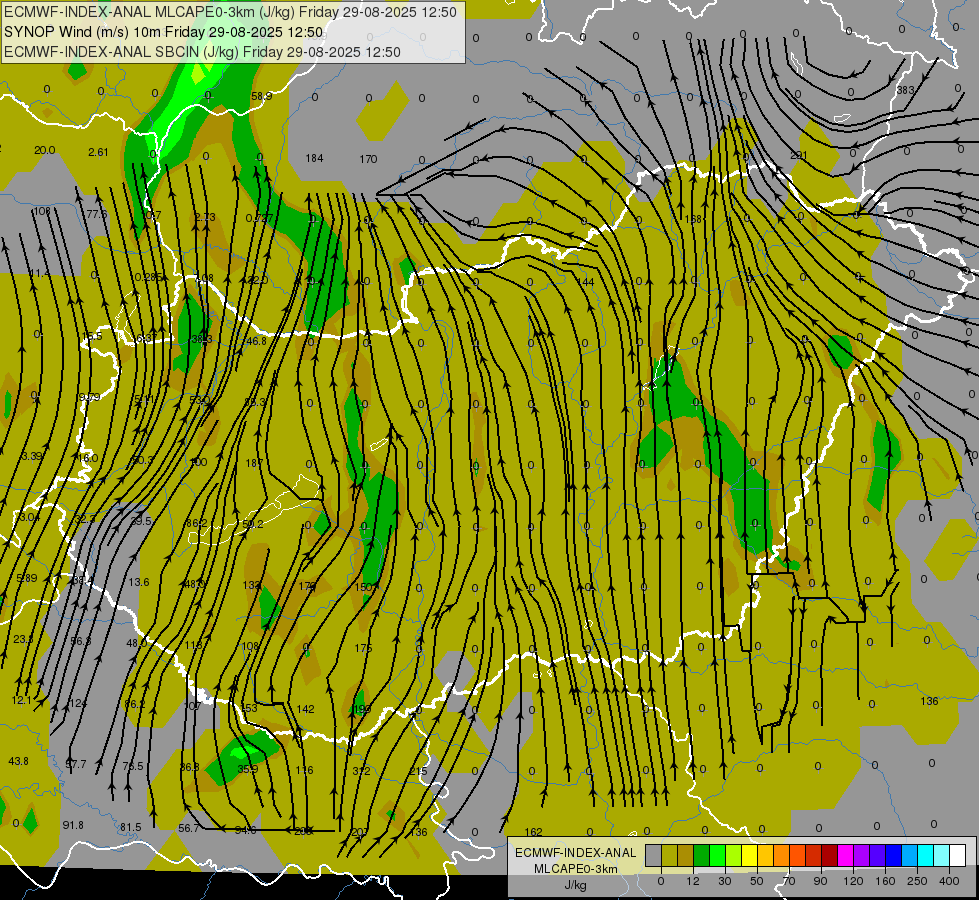Click legend scale label 90
The width and height of the screenshot is (979, 900).
(x=820, y=881)
